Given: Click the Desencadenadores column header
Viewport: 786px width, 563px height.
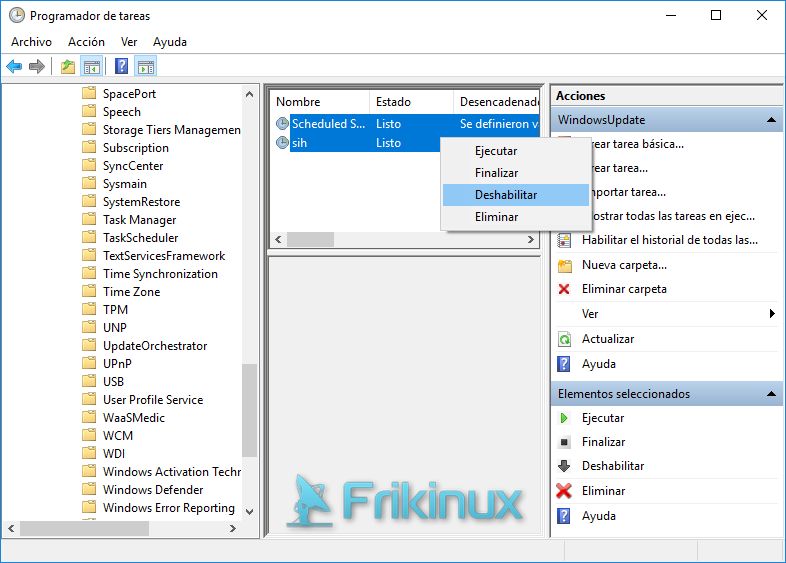Looking at the screenshot, I should point(496,102).
